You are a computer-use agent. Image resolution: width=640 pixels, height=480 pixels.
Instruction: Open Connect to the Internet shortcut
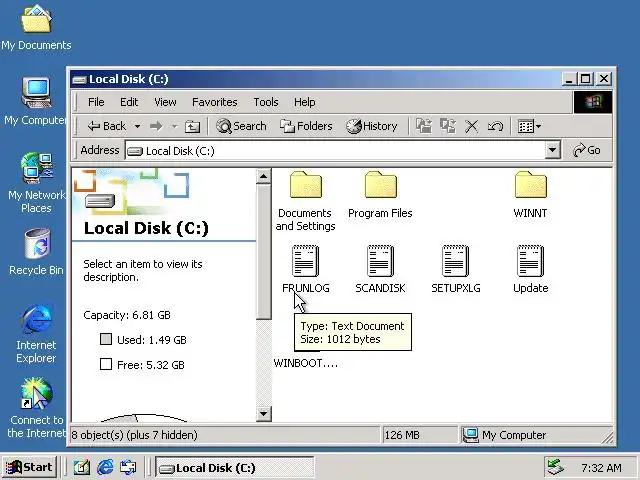click(36, 408)
